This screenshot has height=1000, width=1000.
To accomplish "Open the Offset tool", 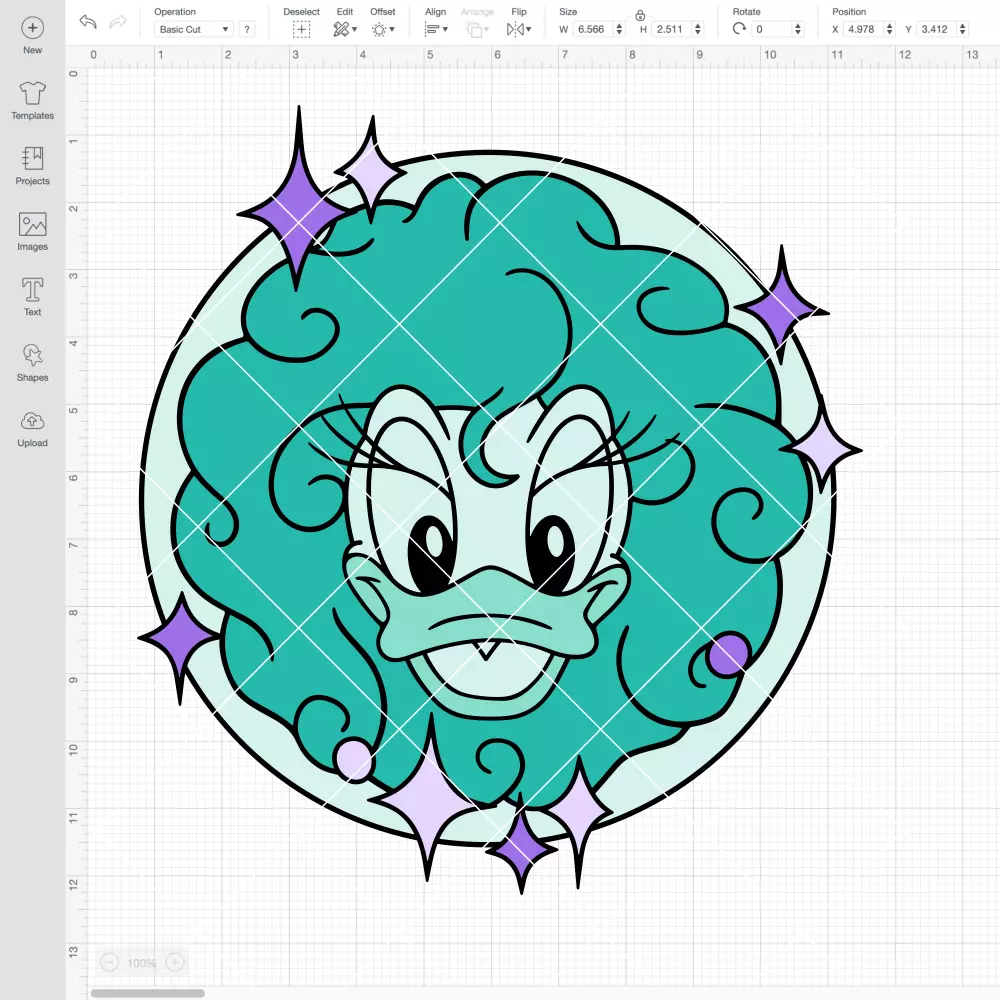I will pyautogui.click(x=379, y=29).
